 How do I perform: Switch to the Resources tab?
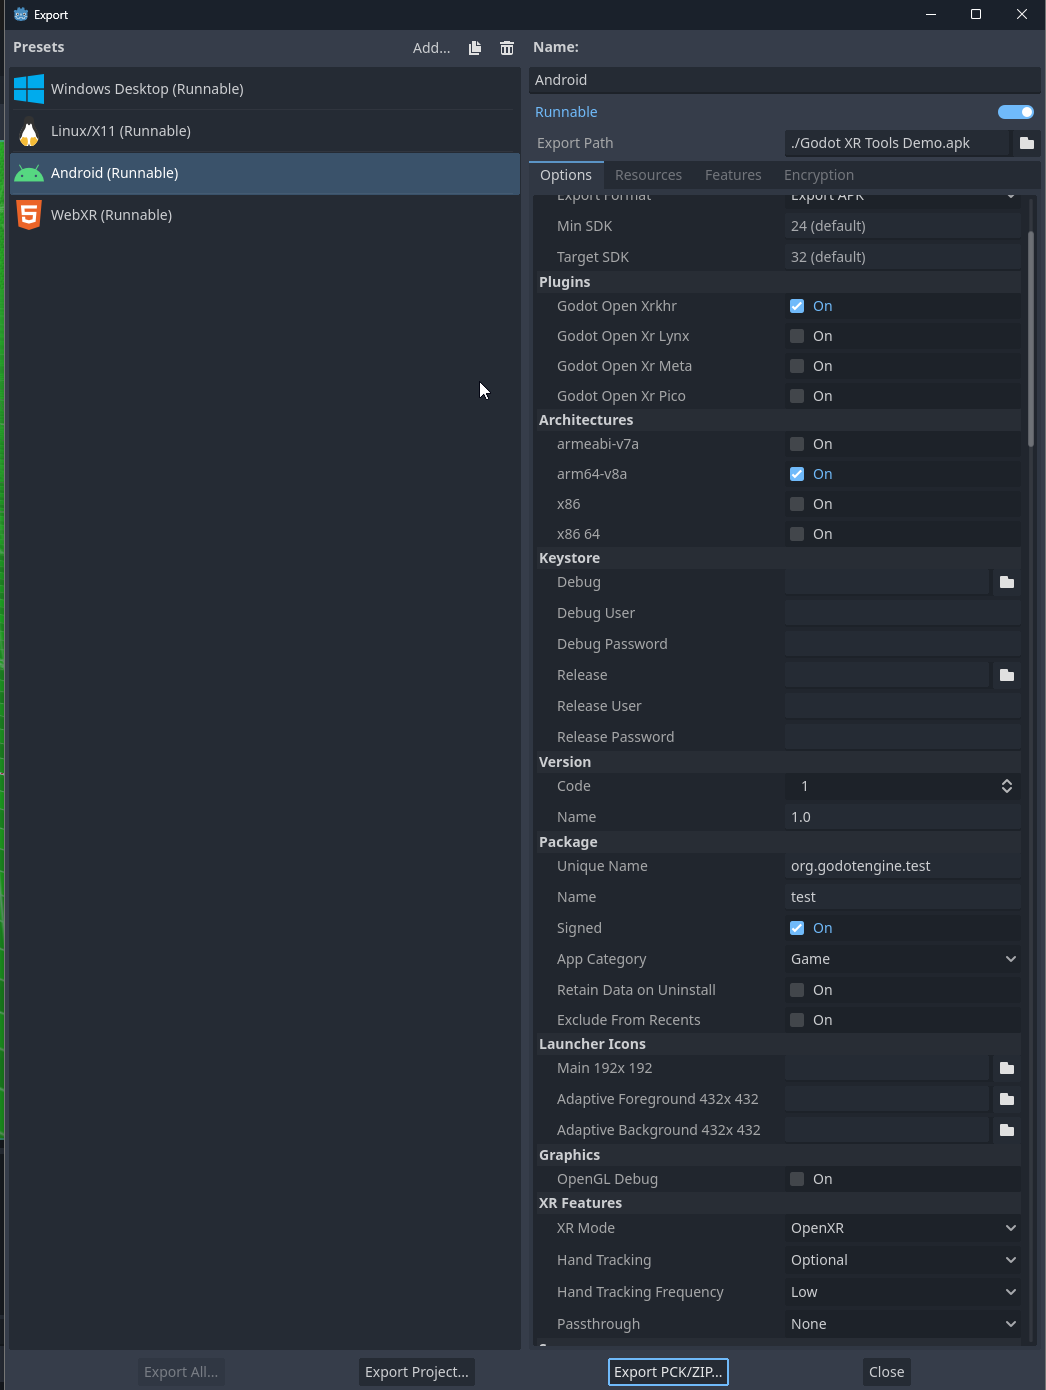pyautogui.click(x=648, y=175)
